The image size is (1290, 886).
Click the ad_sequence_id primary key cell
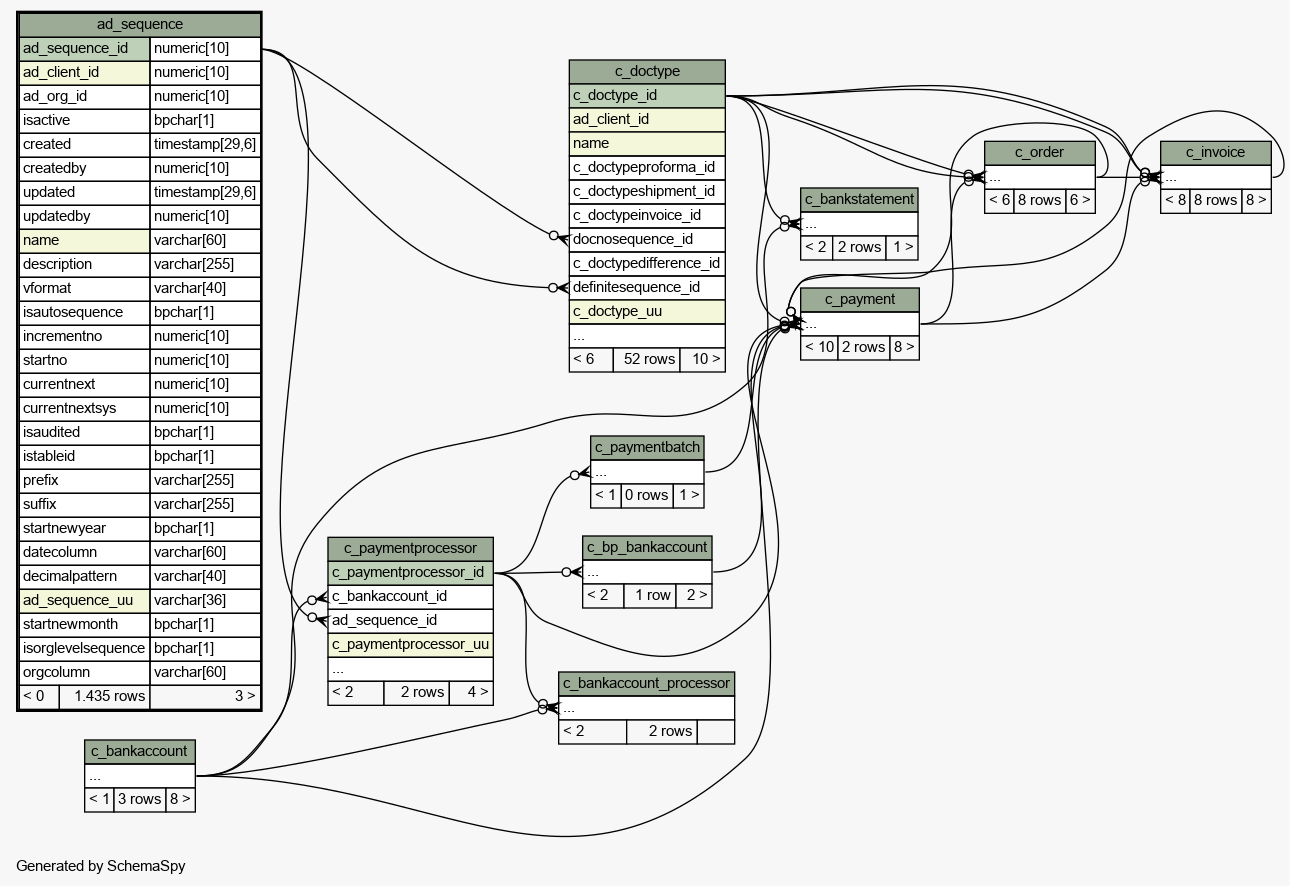tap(85, 48)
